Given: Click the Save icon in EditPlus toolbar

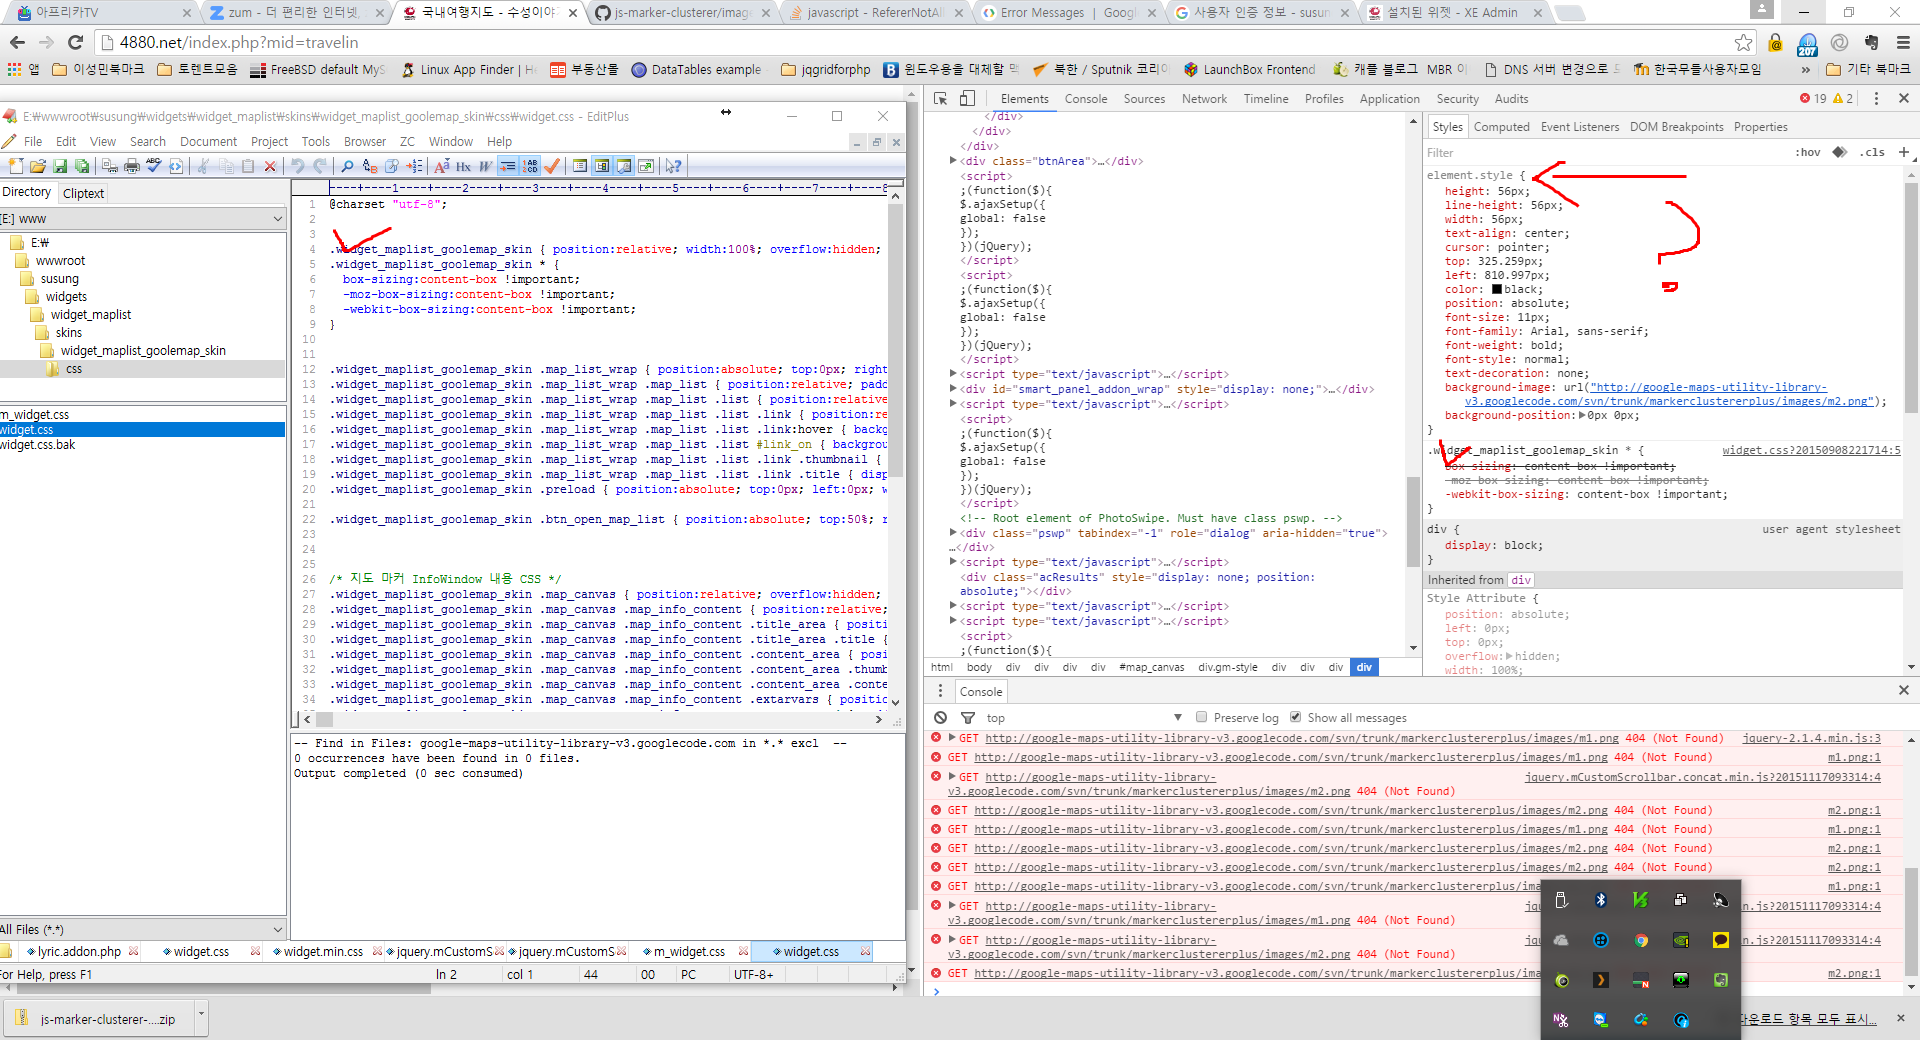Looking at the screenshot, I should click(60, 166).
